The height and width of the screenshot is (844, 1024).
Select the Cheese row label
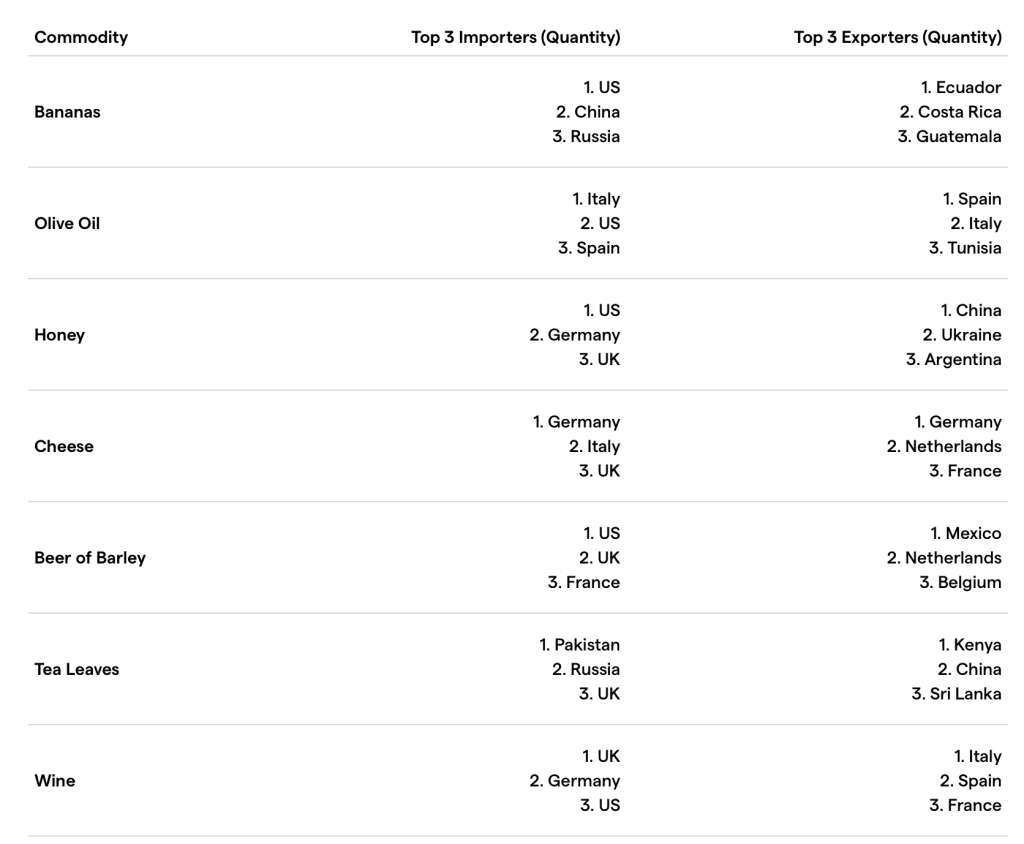(64, 446)
